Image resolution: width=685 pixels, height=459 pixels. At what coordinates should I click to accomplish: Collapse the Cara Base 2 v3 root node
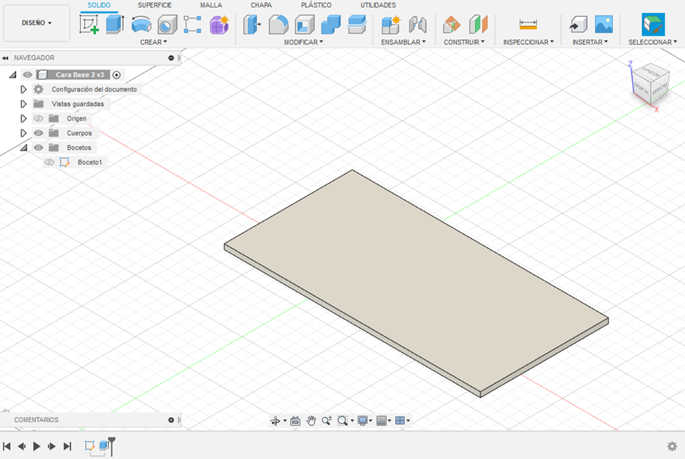click(x=13, y=75)
